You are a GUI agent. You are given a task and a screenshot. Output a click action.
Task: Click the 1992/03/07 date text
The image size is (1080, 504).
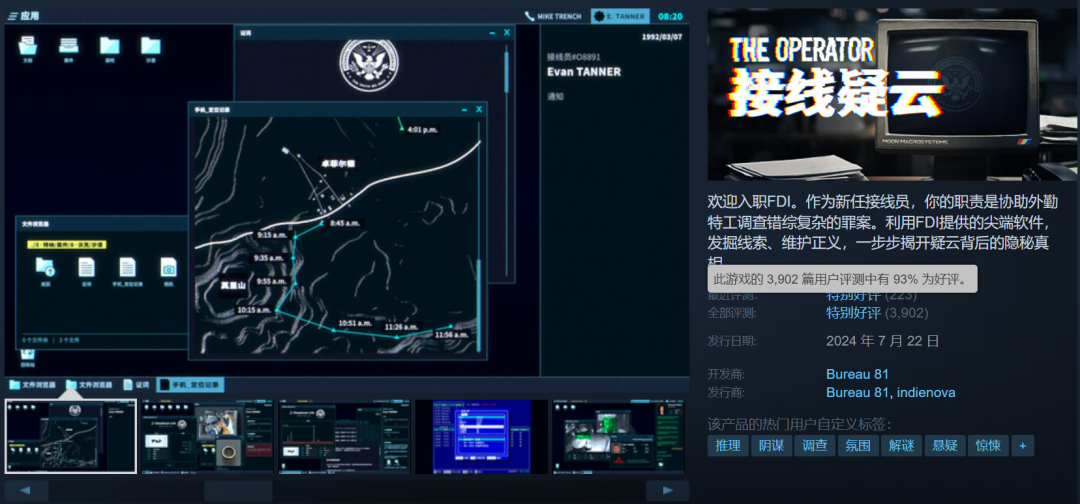pyautogui.click(x=662, y=37)
